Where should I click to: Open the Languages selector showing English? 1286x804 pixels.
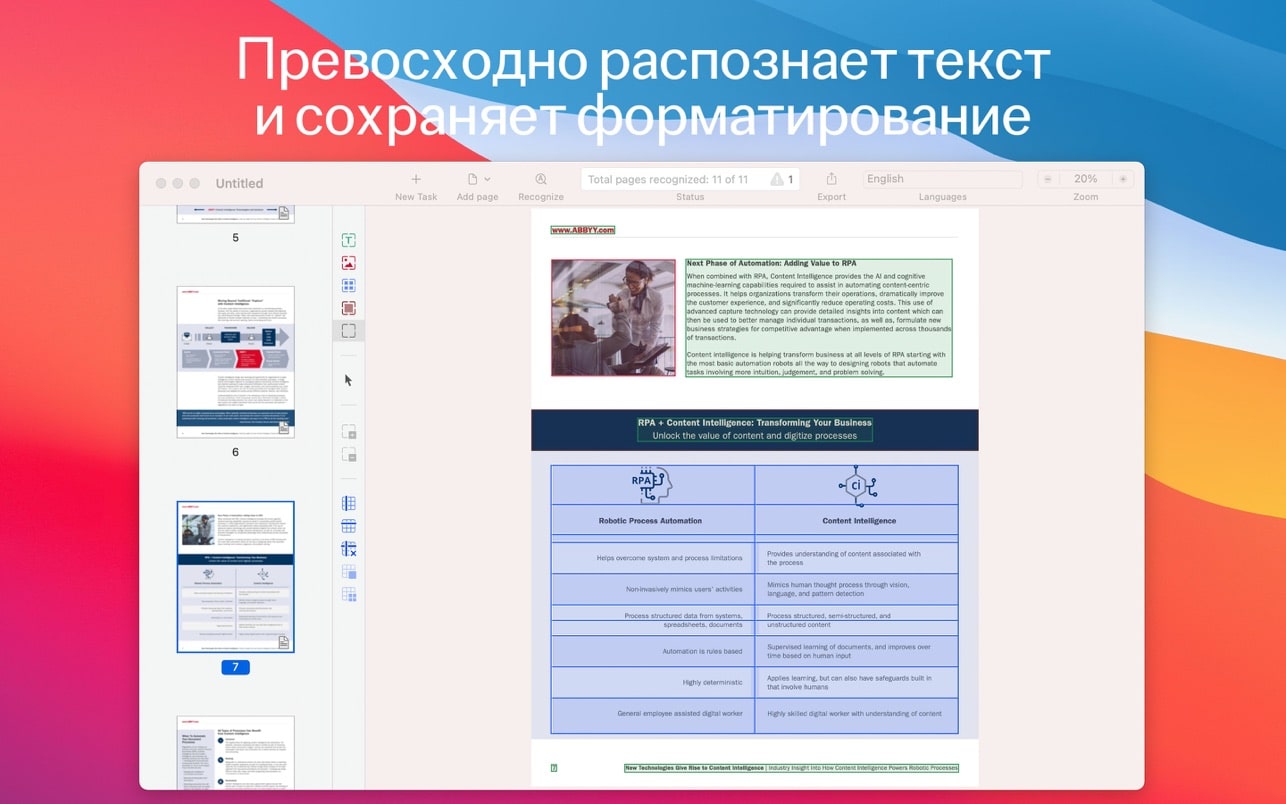point(941,178)
